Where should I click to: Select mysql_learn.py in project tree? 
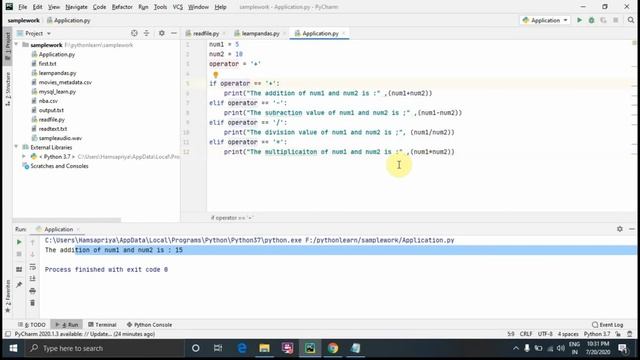pos(57,91)
